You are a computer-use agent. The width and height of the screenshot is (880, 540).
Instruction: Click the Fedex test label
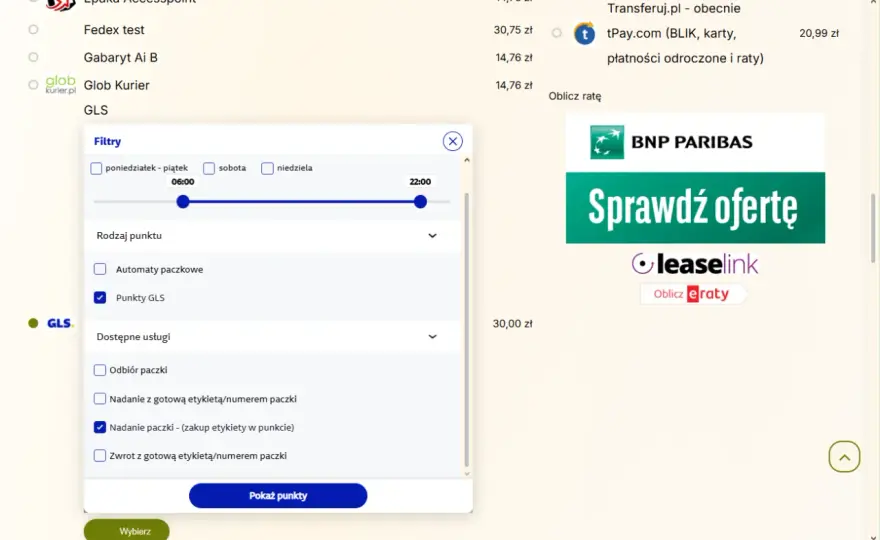[x=114, y=30]
